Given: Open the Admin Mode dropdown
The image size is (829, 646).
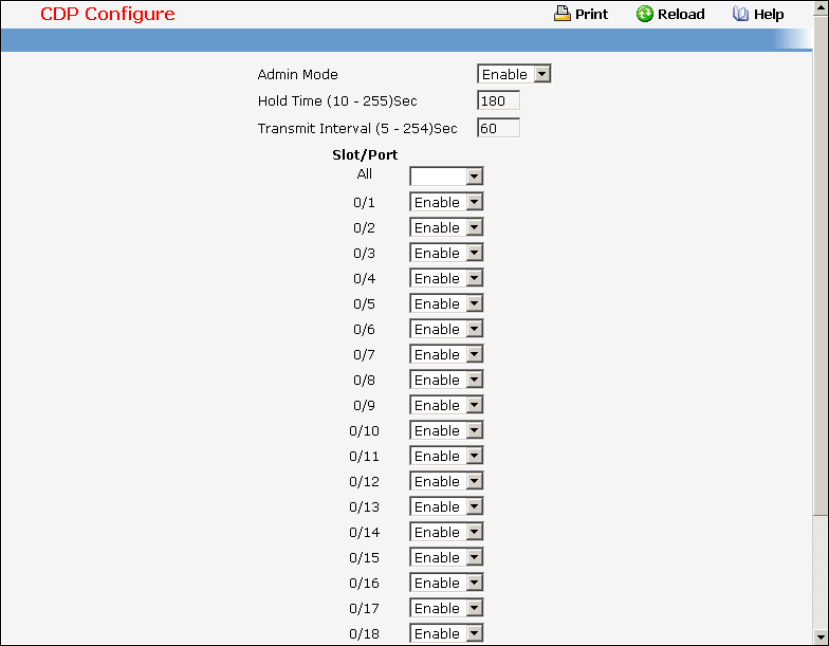Looking at the screenshot, I should 514,74.
